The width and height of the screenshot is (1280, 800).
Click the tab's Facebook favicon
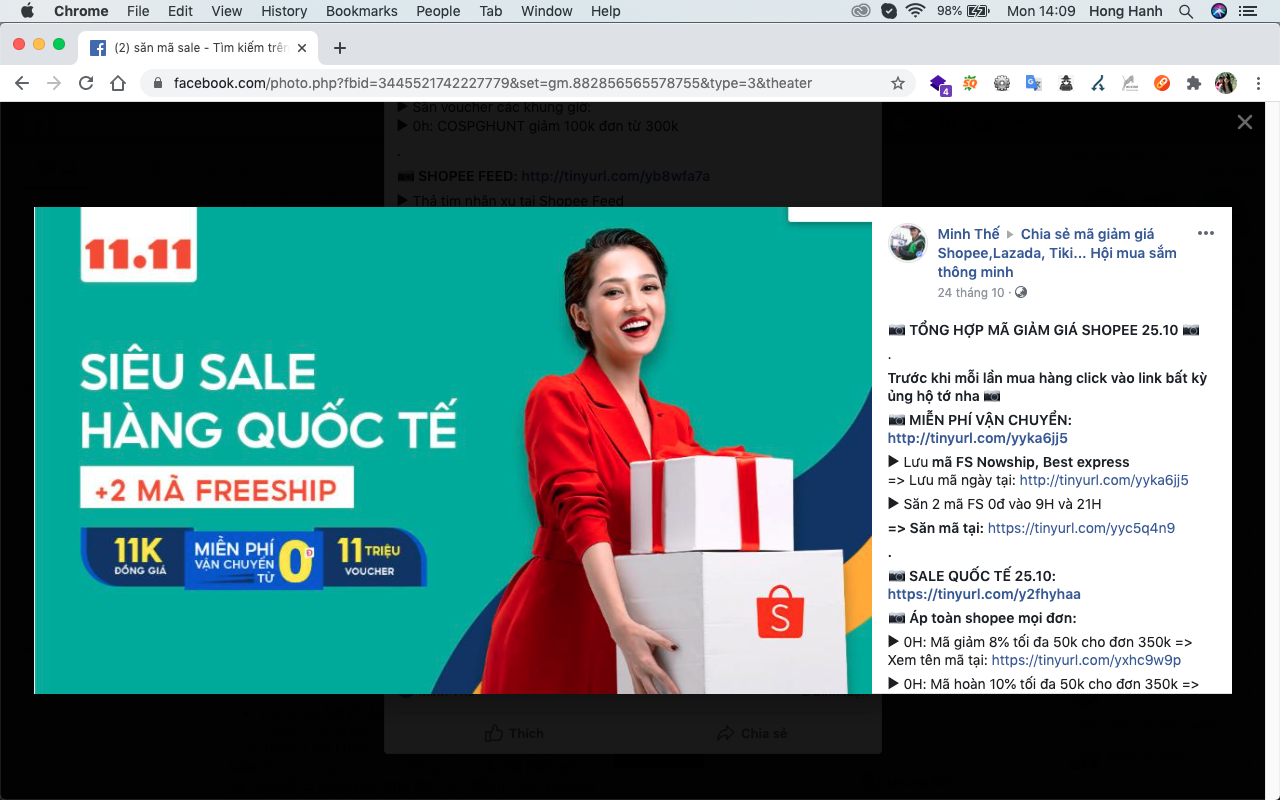[98, 48]
